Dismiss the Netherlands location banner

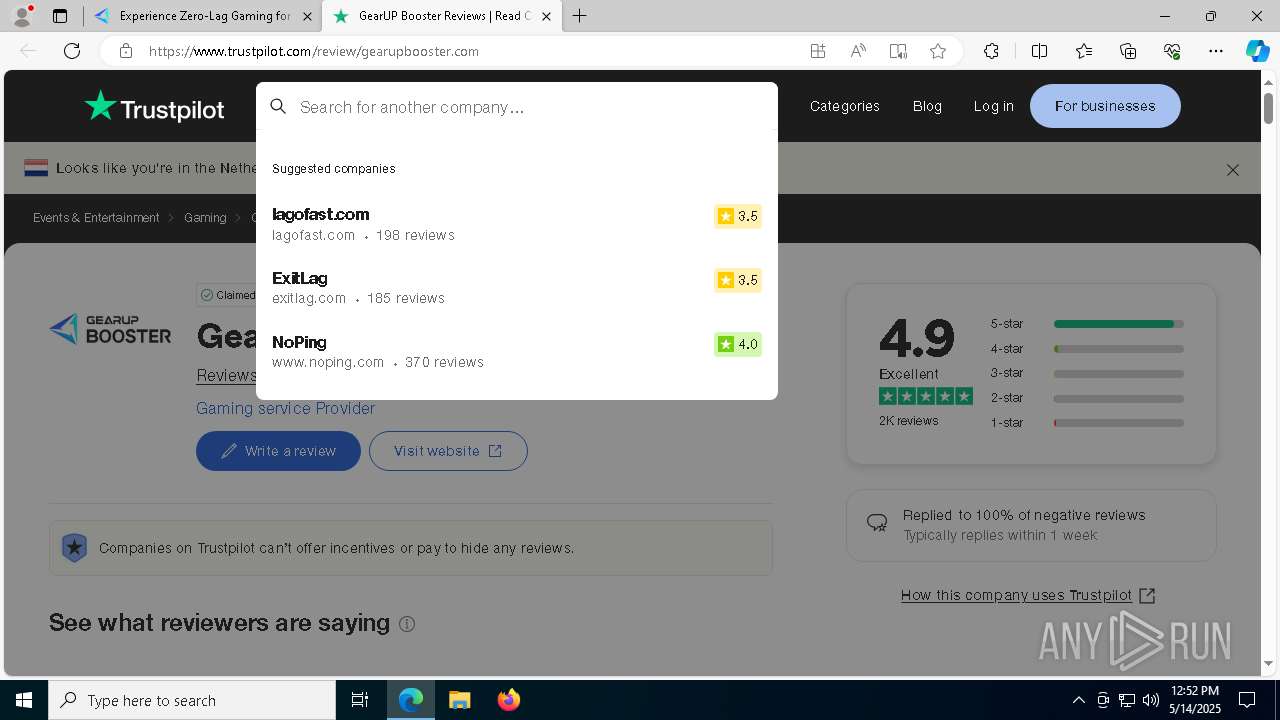tap(1233, 170)
